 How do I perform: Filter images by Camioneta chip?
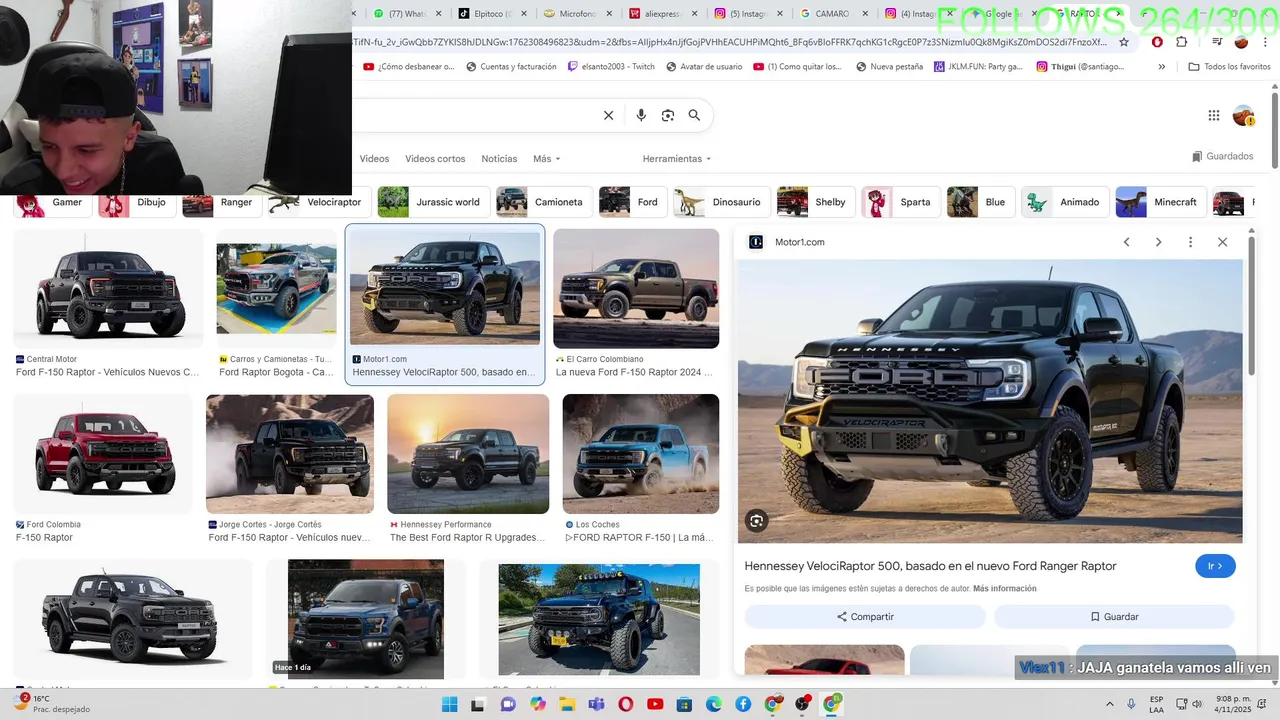(x=545, y=202)
